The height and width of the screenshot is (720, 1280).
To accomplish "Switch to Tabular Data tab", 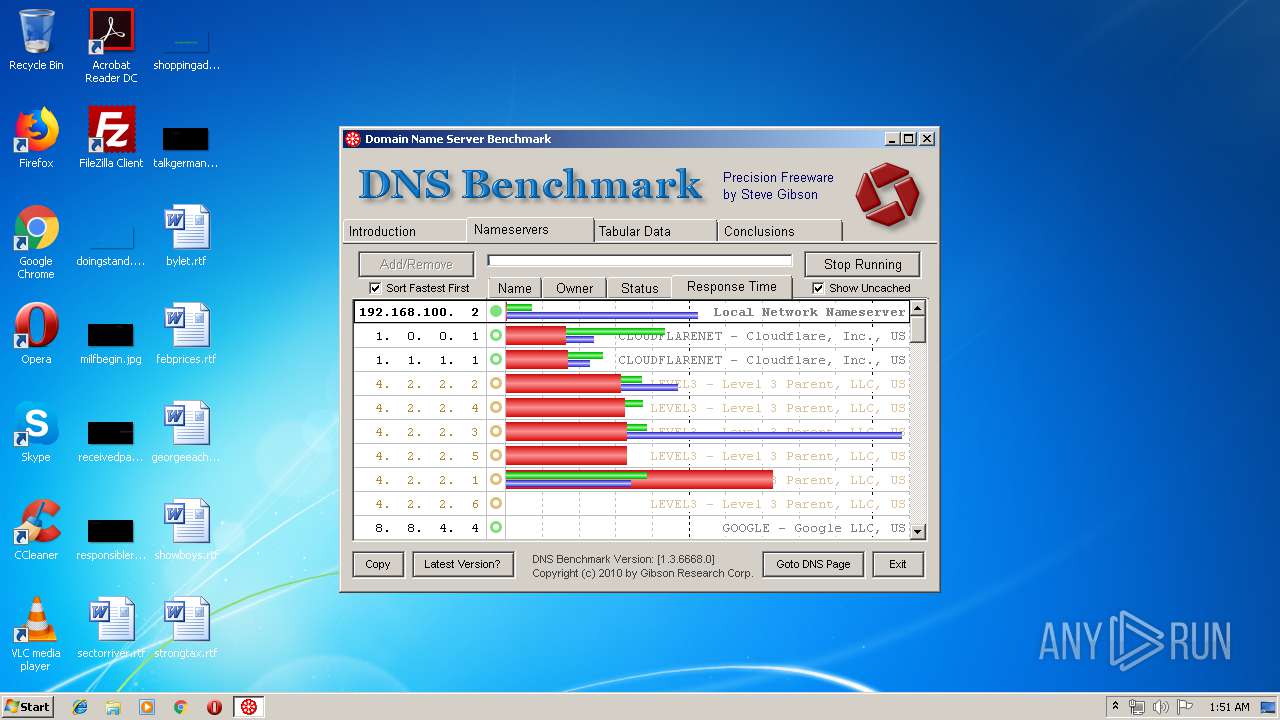I will 655,231.
